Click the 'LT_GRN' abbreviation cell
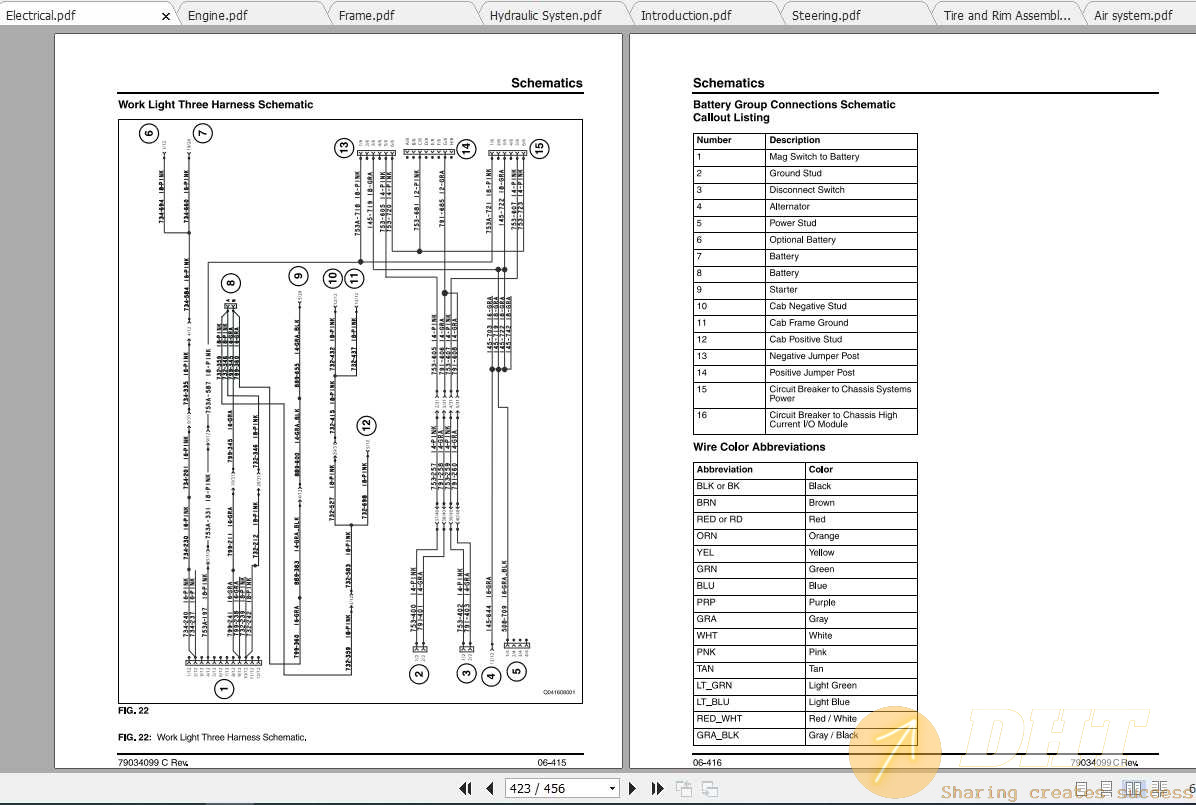Viewport: 1196px width, 805px height. pos(748,686)
